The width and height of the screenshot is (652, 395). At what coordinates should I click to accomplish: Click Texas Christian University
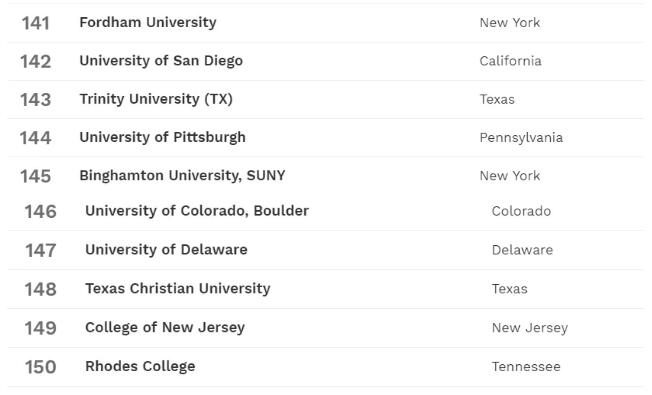[178, 289]
